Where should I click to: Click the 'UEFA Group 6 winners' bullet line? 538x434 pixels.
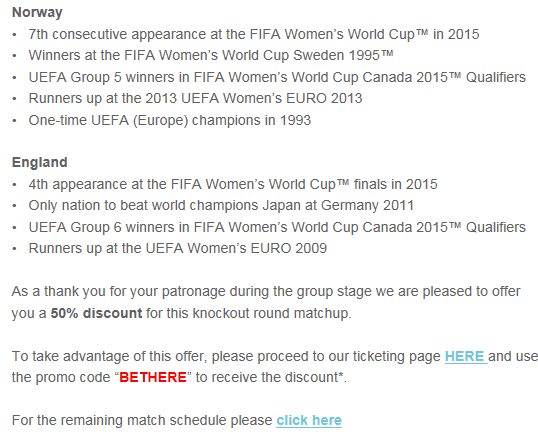coord(277,227)
